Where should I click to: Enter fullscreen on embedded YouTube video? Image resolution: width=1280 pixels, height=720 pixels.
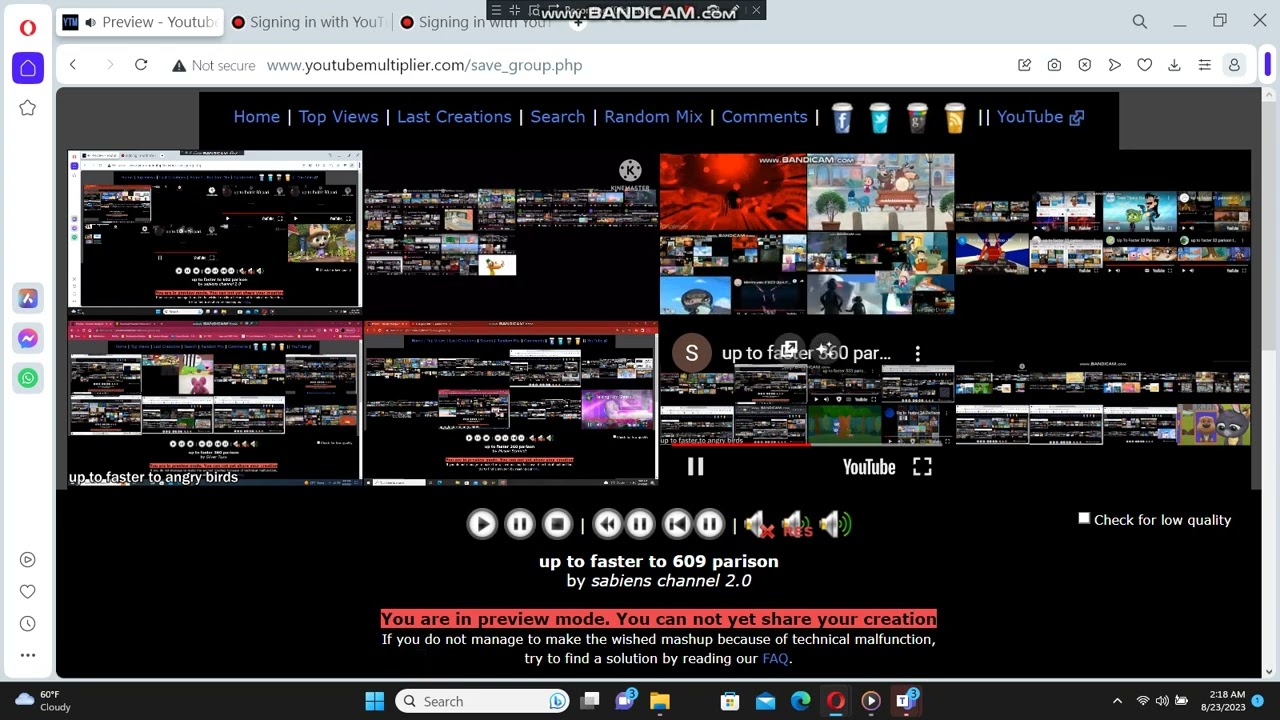[922, 467]
